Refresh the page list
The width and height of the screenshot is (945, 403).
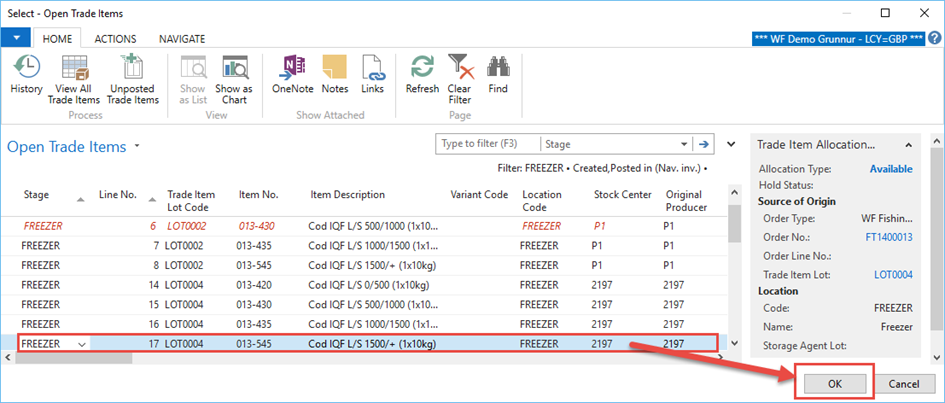(422, 76)
